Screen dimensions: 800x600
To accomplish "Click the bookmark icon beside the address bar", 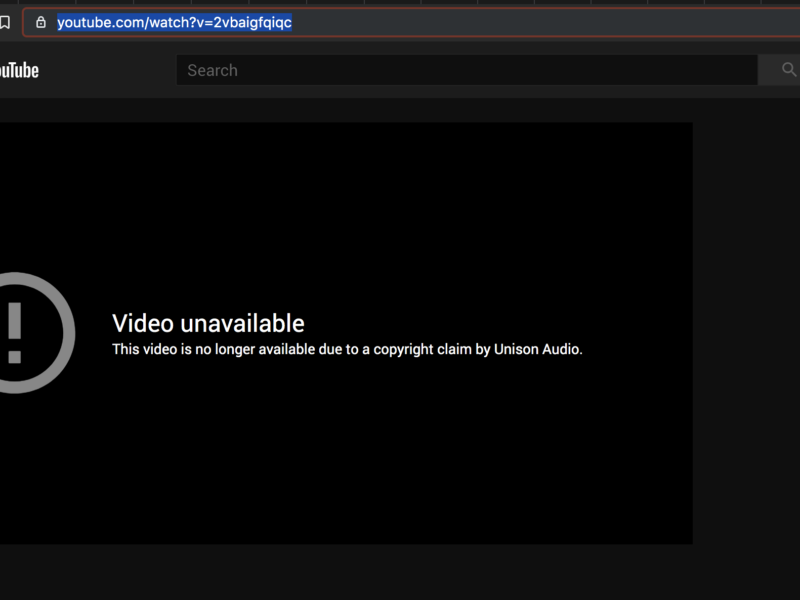I will (x=5, y=22).
